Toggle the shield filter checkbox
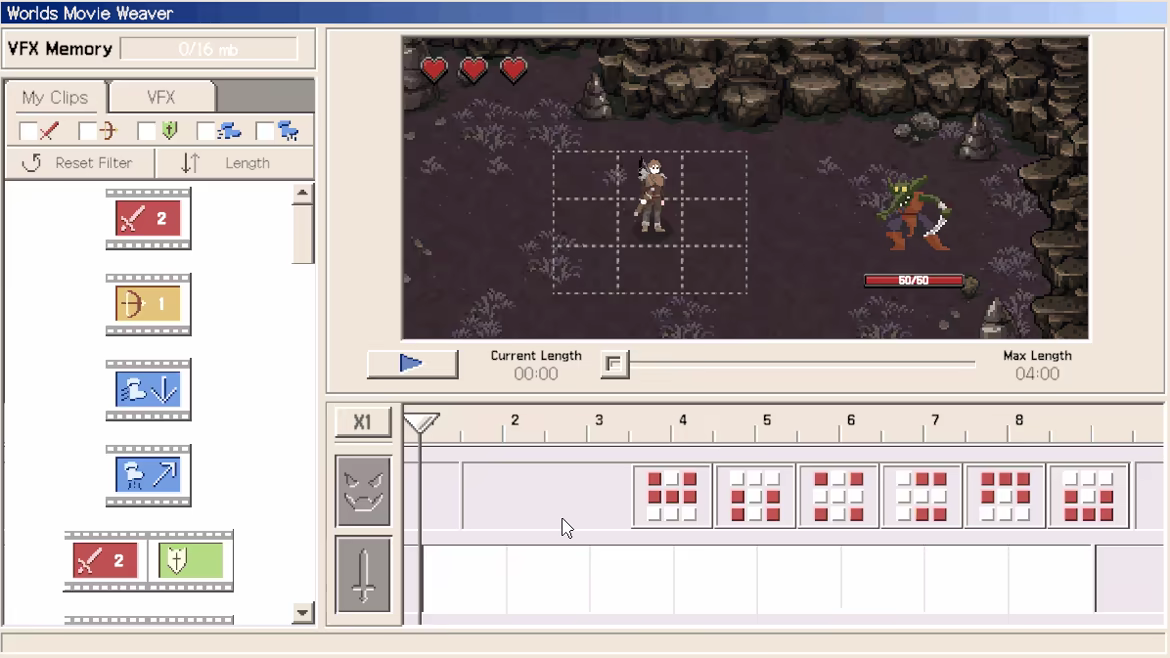 146,132
